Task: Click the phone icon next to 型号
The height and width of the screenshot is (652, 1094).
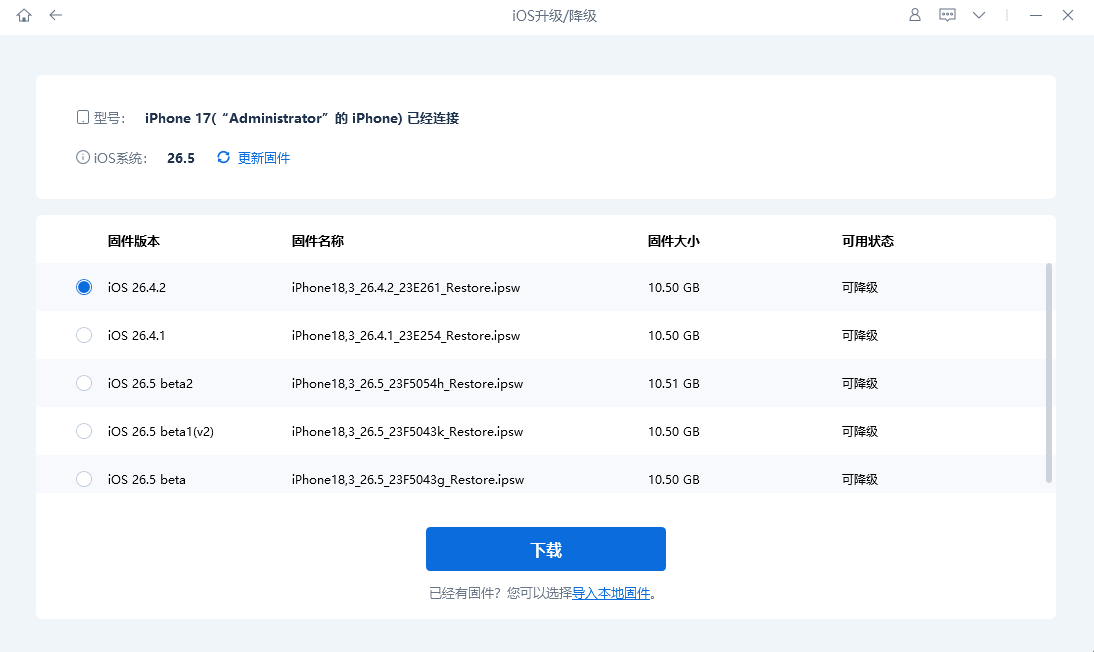Action: (x=82, y=117)
